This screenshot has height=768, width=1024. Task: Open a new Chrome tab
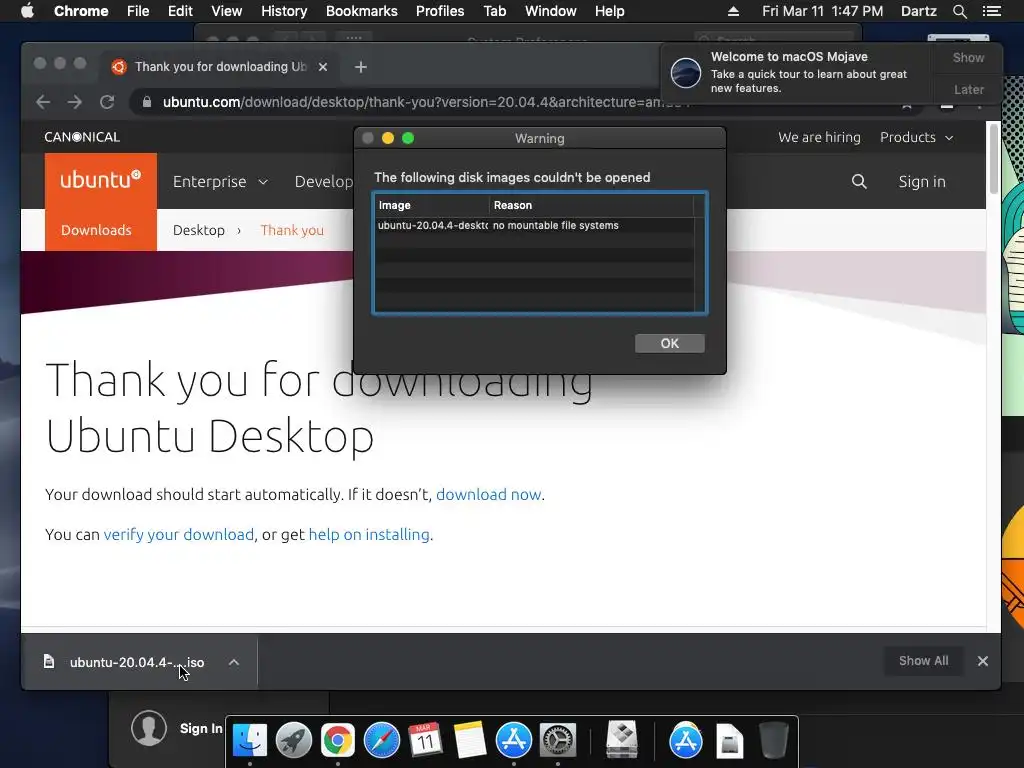tap(360, 67)
